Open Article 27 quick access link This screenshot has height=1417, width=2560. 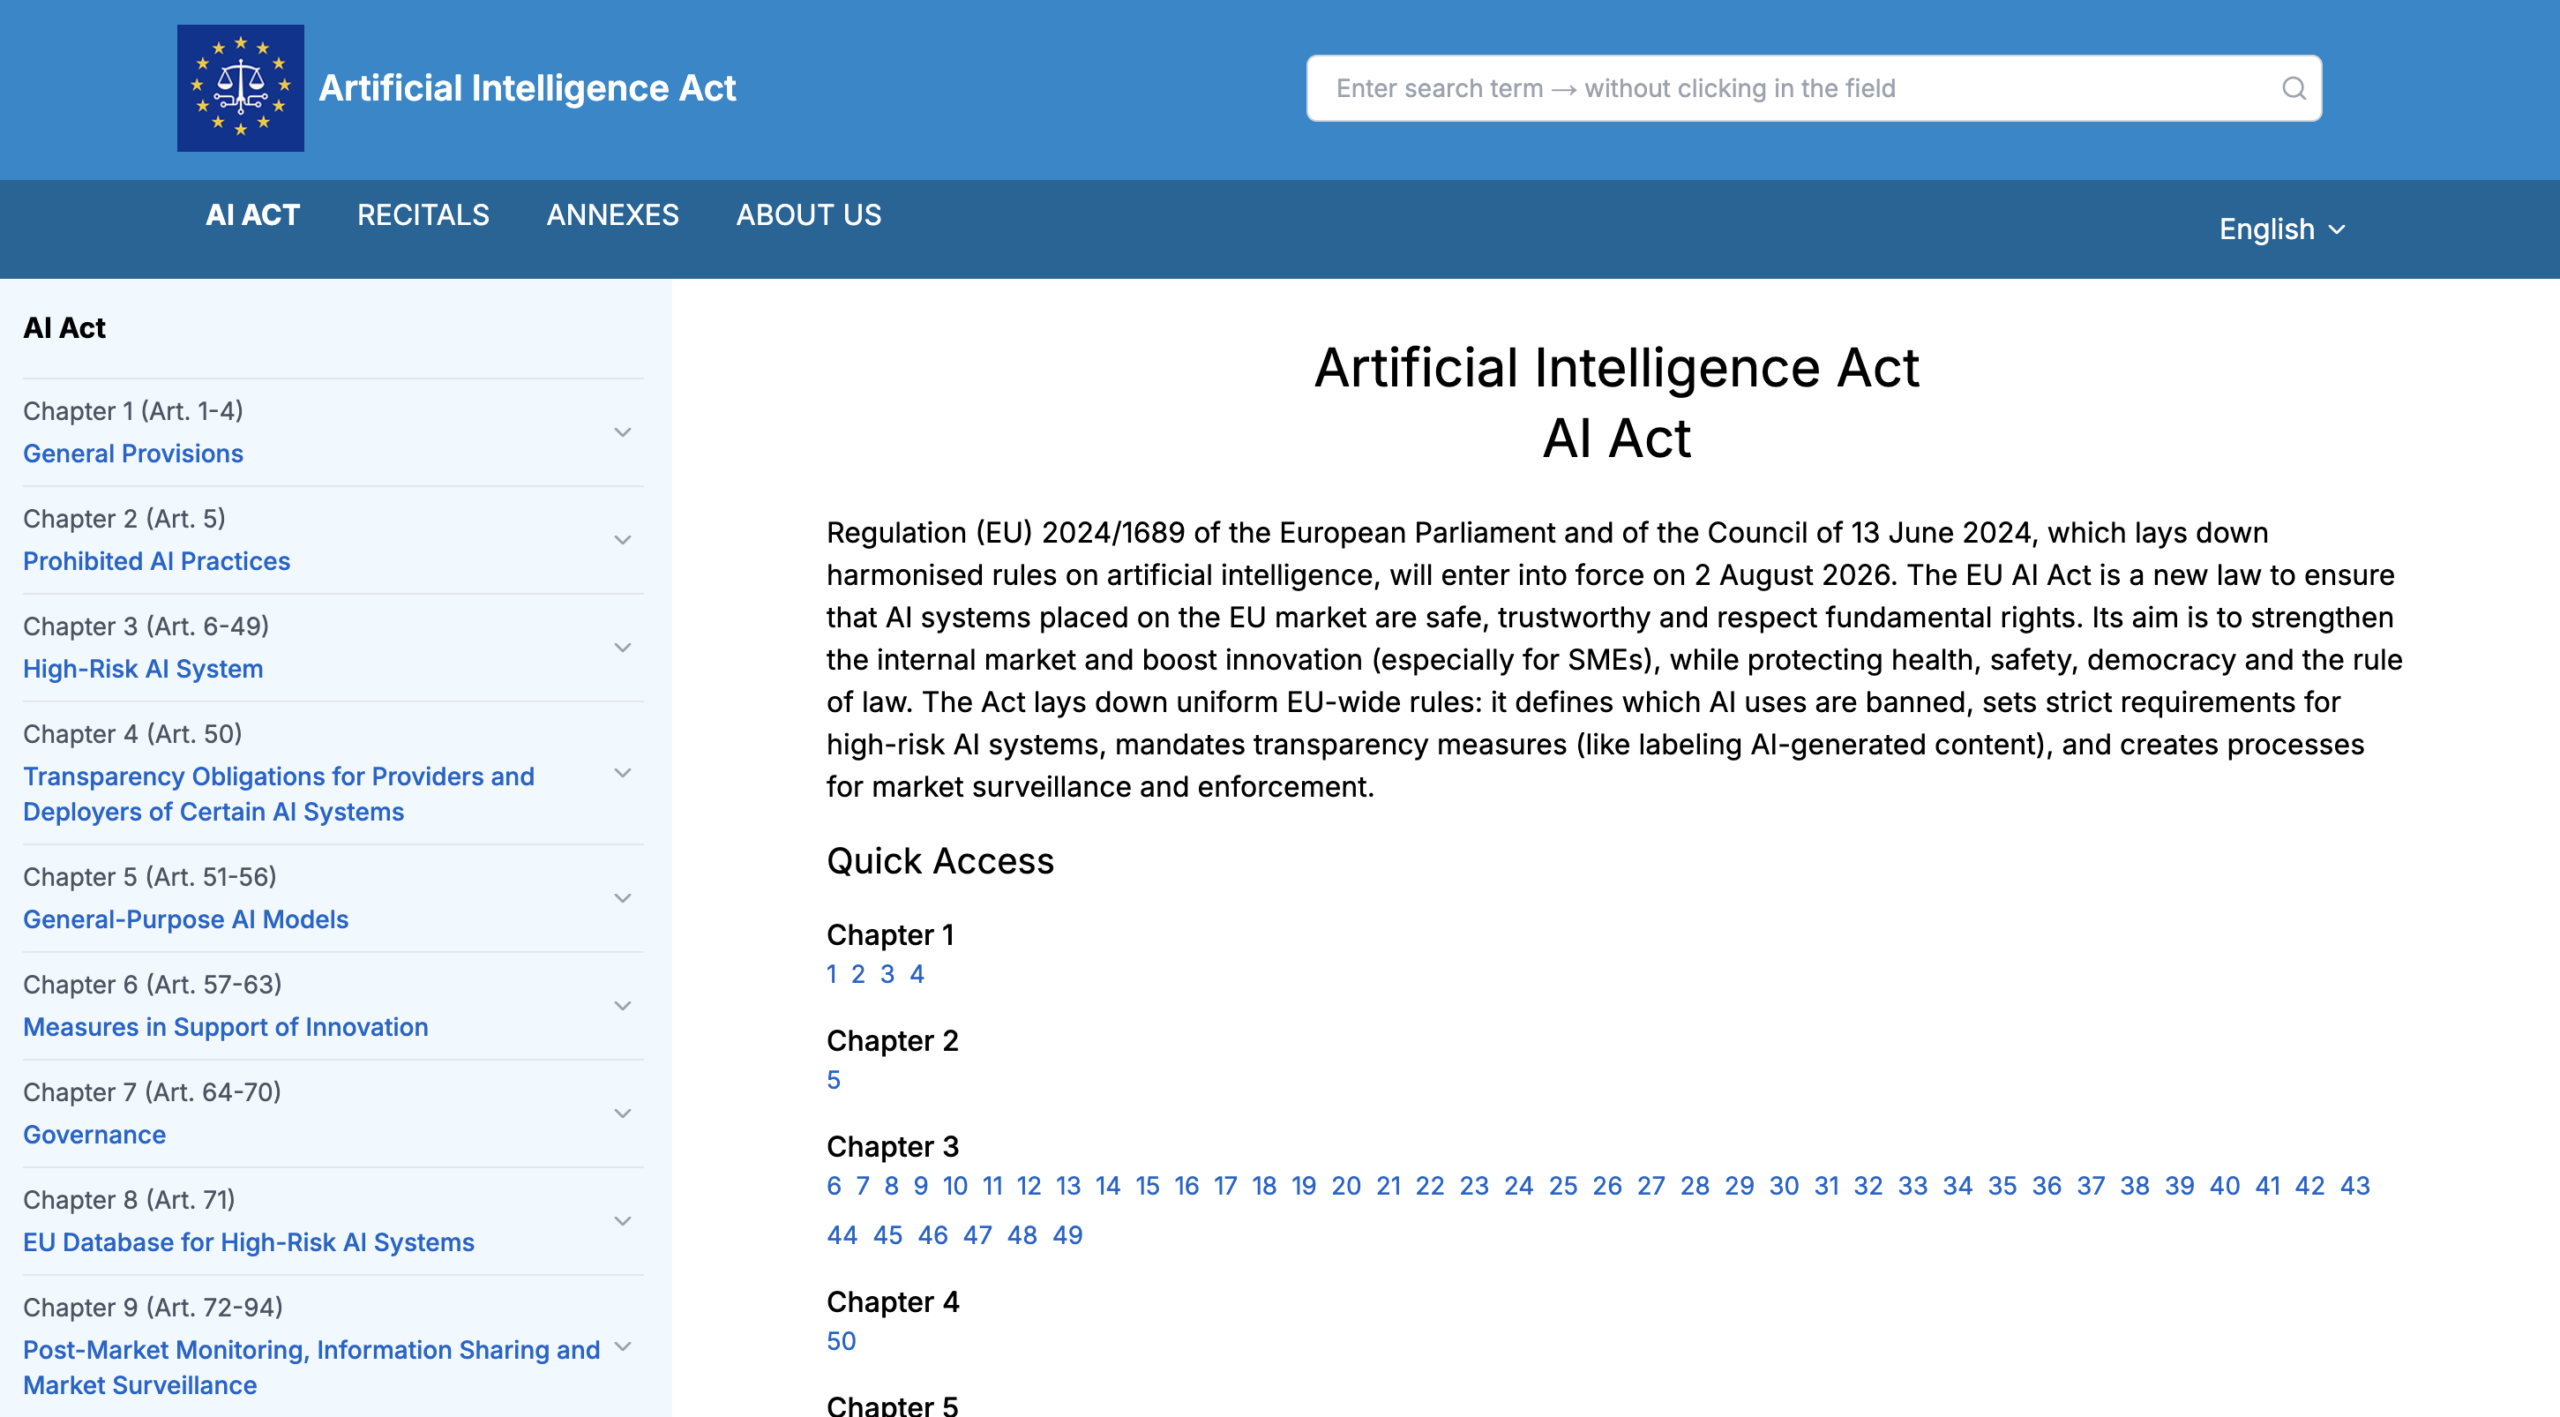click(x=1650, y=1186)
